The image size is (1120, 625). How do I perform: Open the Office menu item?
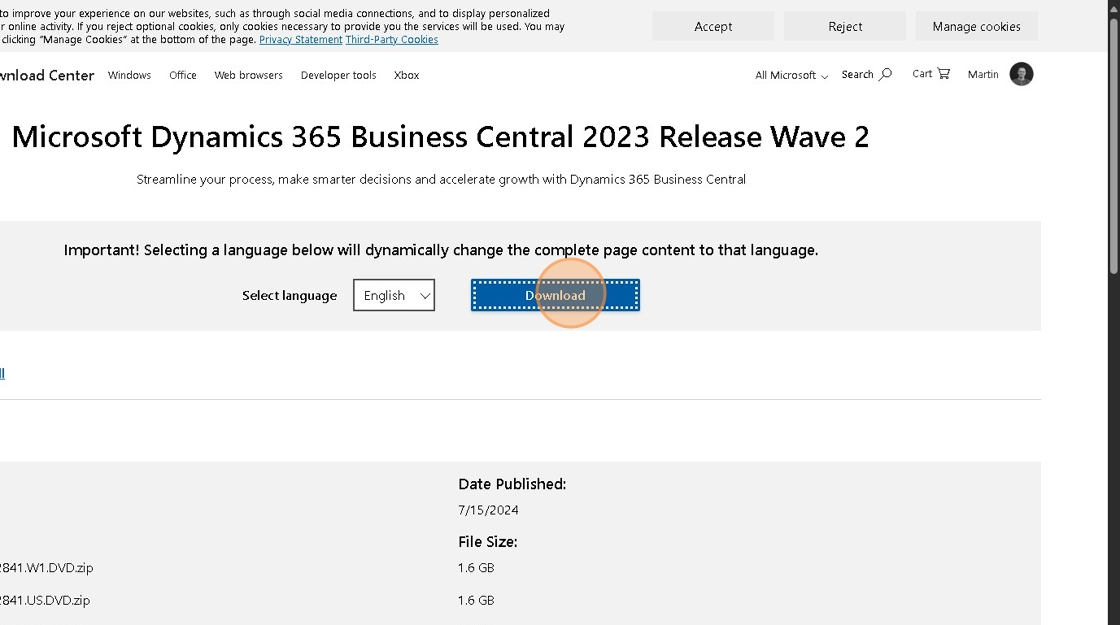click(183, 75)
